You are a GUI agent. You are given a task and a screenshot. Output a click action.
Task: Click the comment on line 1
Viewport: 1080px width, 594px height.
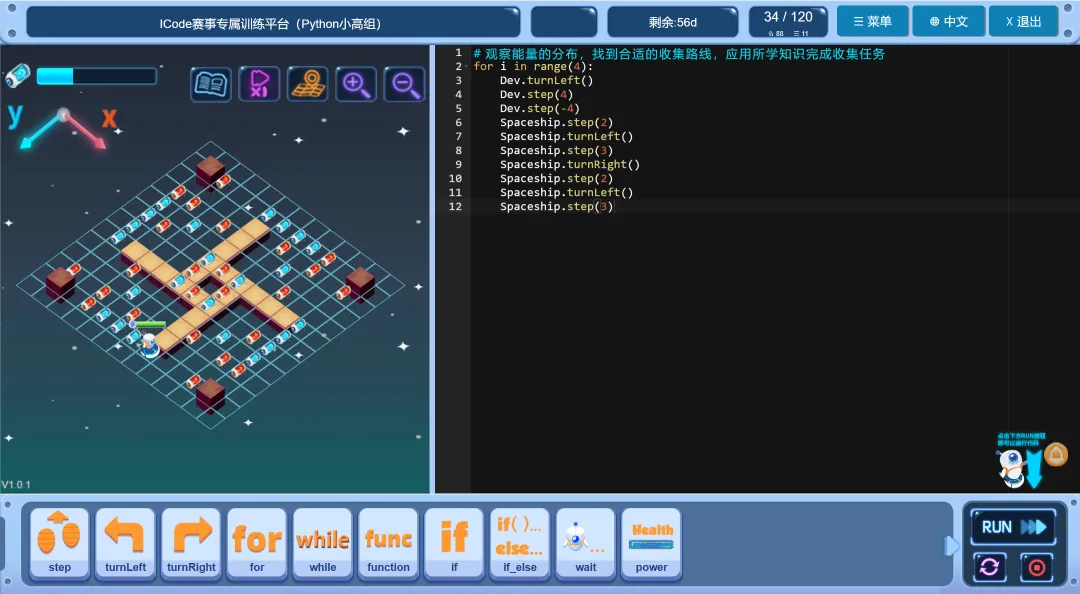679,54
